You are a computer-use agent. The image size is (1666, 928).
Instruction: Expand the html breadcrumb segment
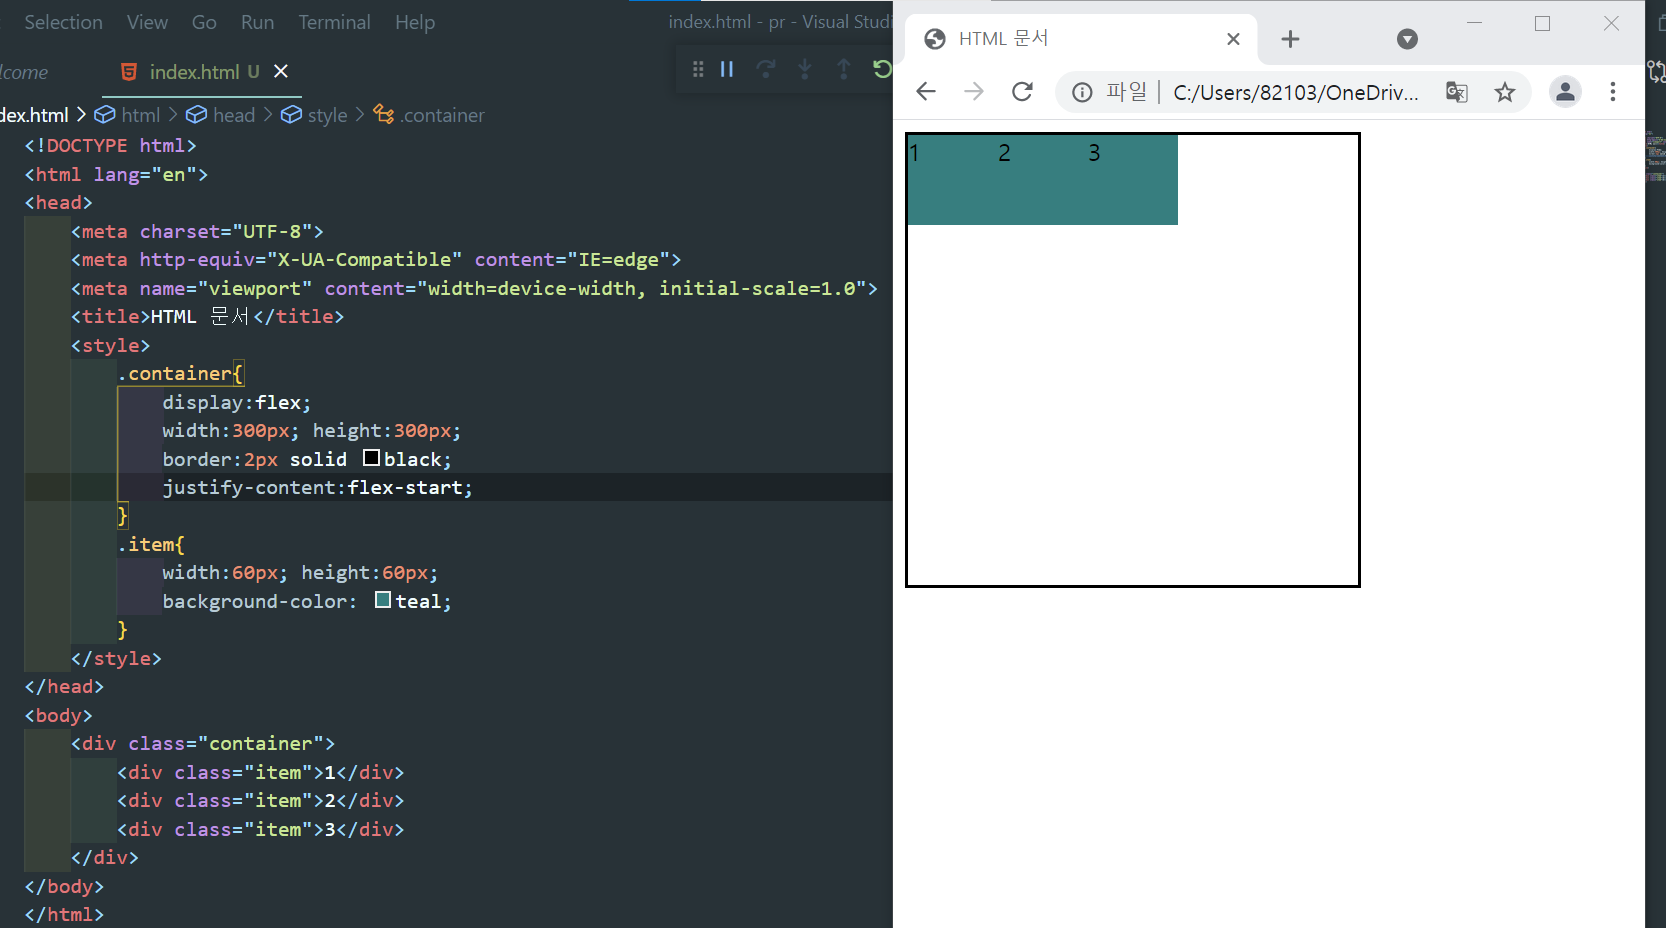pos(127,115)
